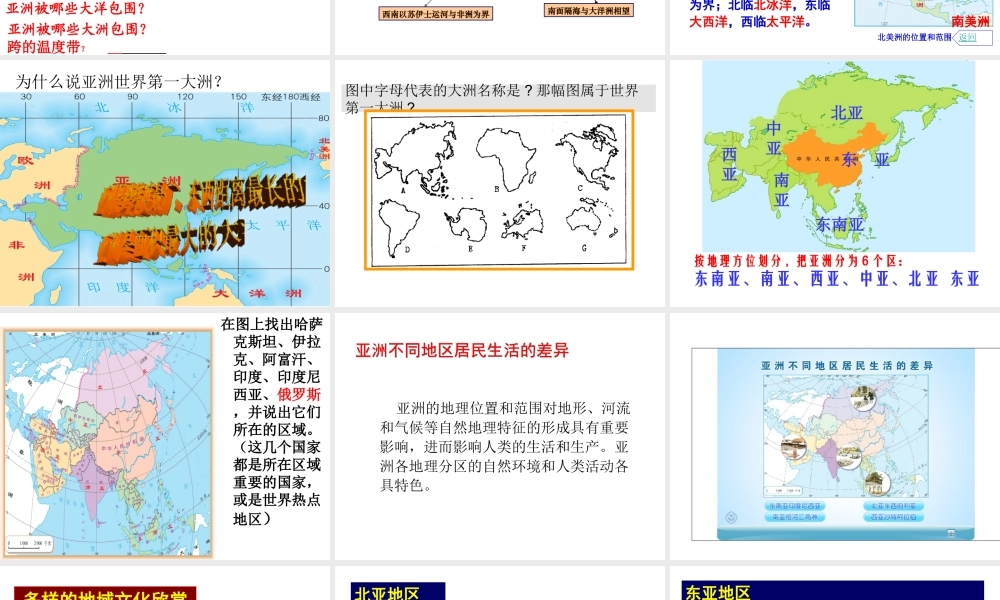The image size is (1000, 600).
Task: Click the paragraph starting 亚洲的地理位置和范围
Action: coord(504,446)
